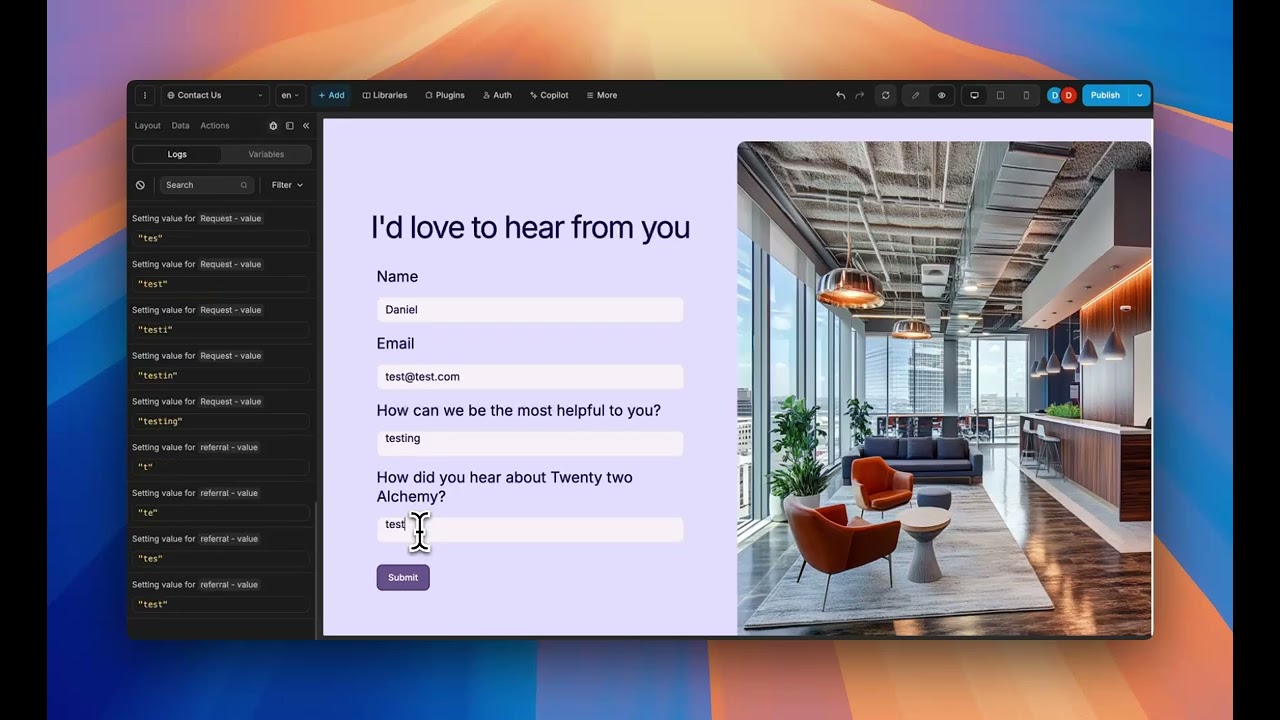
Task: Click the referral field containing test
Action: point(530,529)
